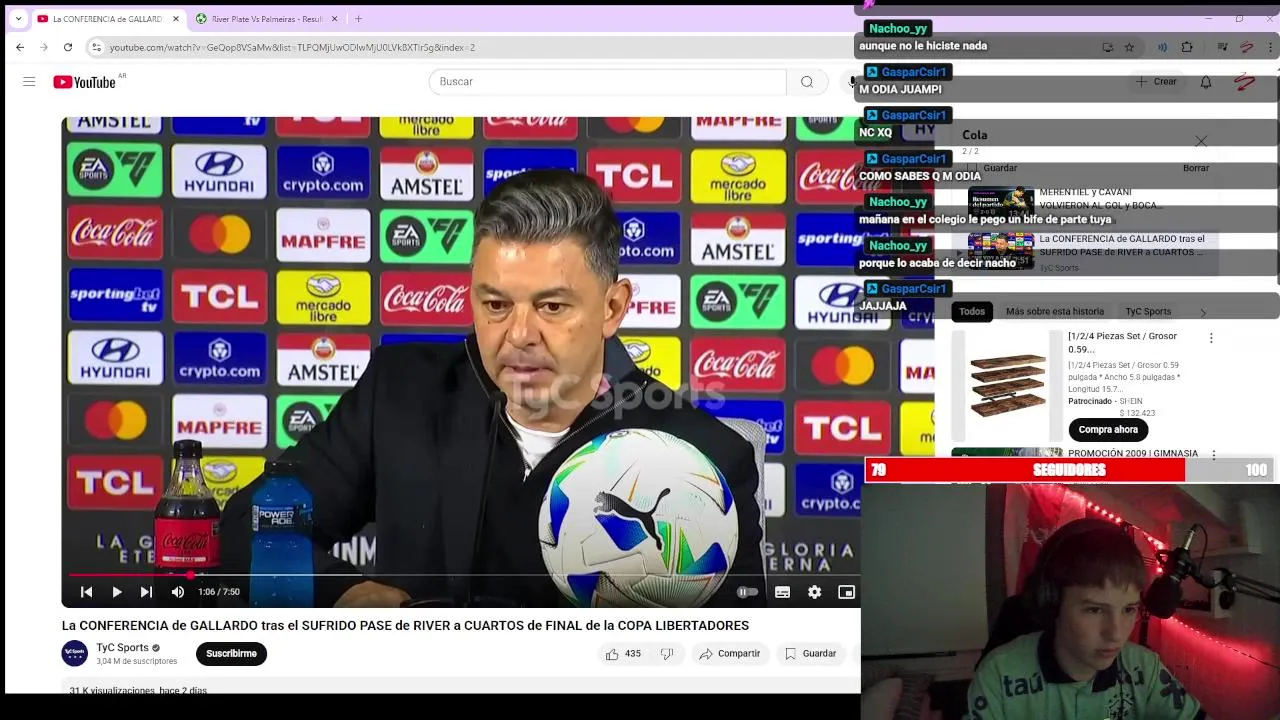Image resolution: width=1280 pixels, height=720 pixels.
Task: Click the video title La CONFERENCIA de GALLARDO
Action: (405, 626)
